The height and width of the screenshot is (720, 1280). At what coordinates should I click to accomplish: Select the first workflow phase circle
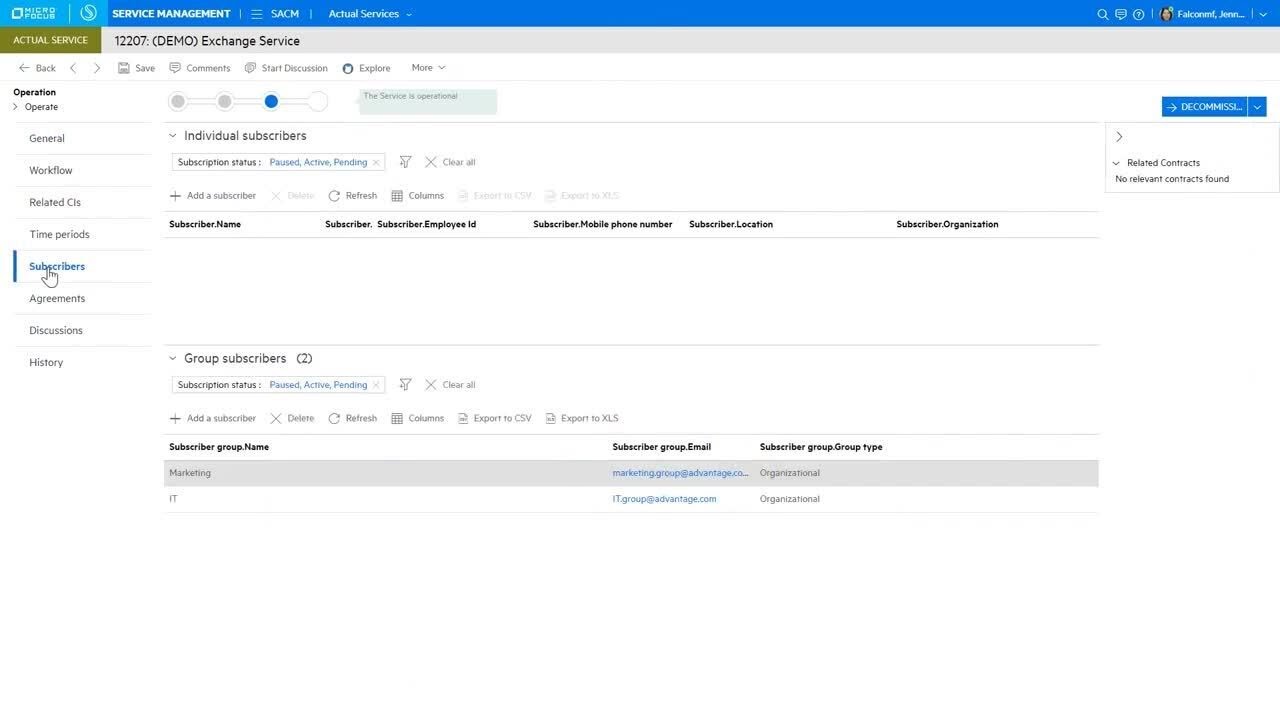[178, 101]
